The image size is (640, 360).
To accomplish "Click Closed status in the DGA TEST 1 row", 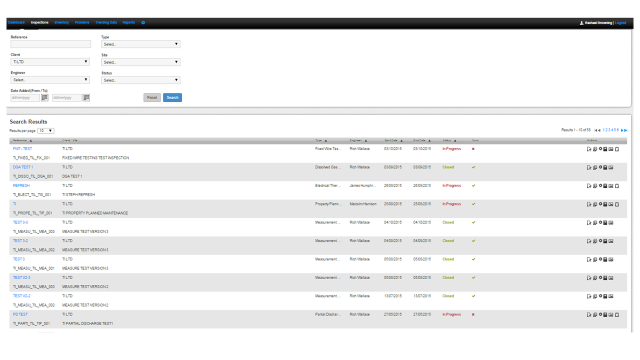I will point(448,167).
